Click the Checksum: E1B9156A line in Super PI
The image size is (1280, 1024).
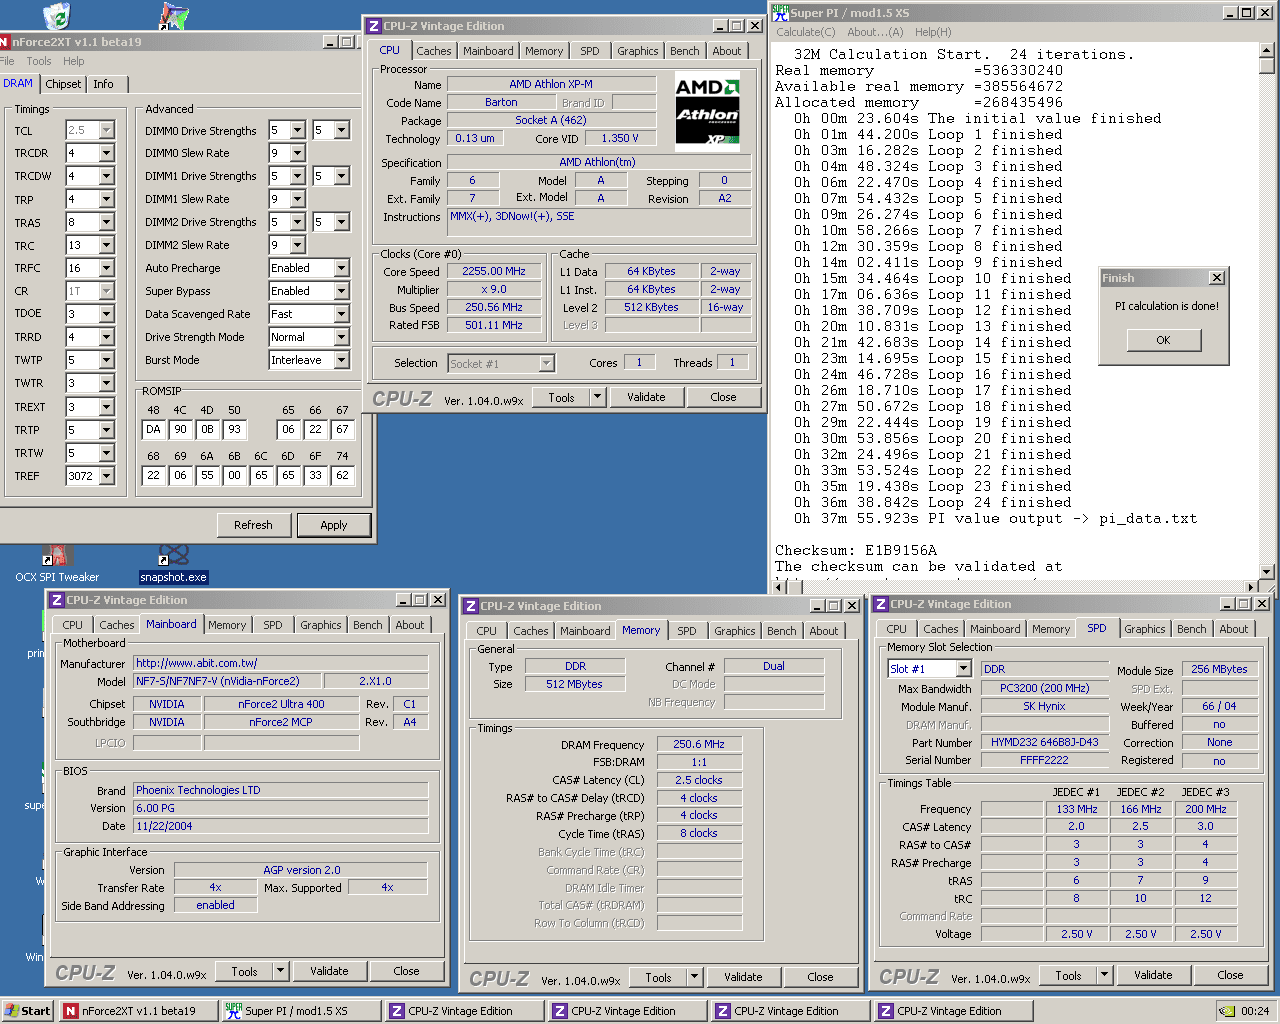pos(856,550)
